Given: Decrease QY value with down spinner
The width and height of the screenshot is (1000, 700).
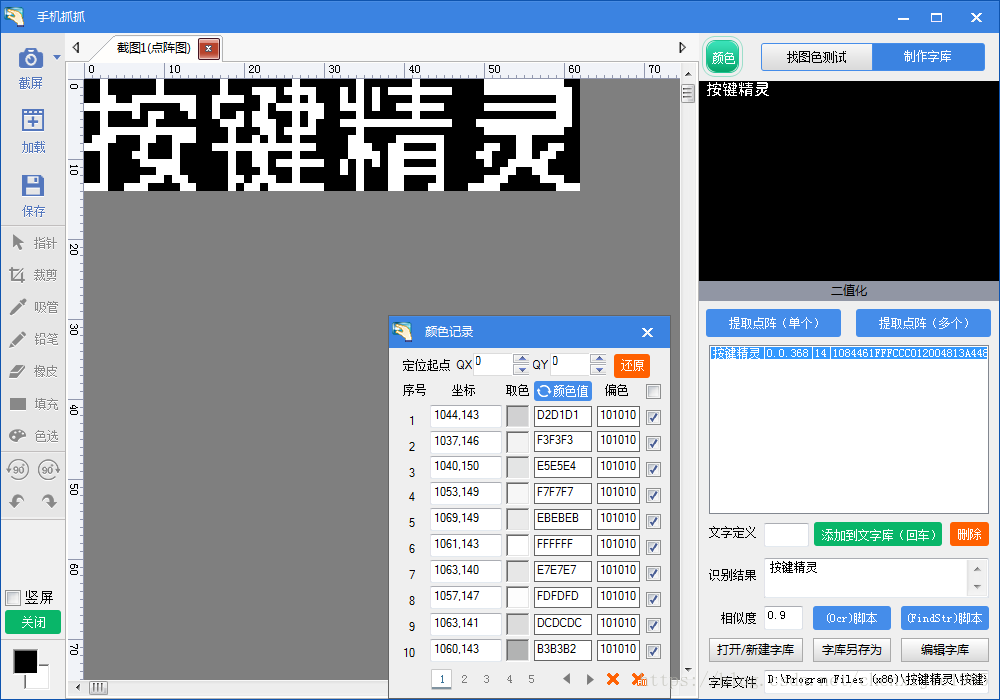Looking at the screenshot, I should [598, 370].
